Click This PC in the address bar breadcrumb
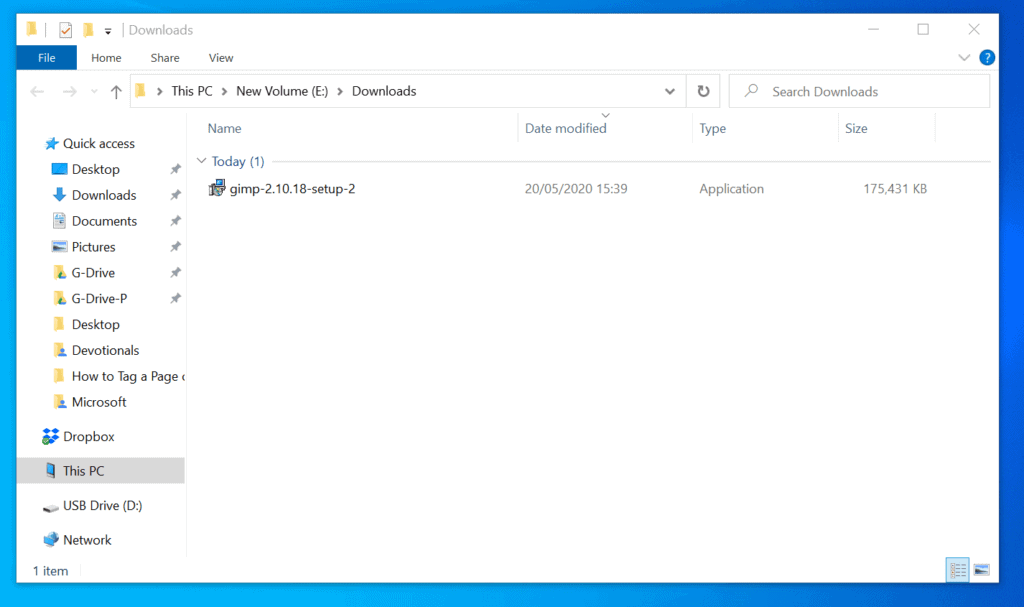Viewport: 1024px width, 607px height. pyautogui.click(x=193, y=90)
